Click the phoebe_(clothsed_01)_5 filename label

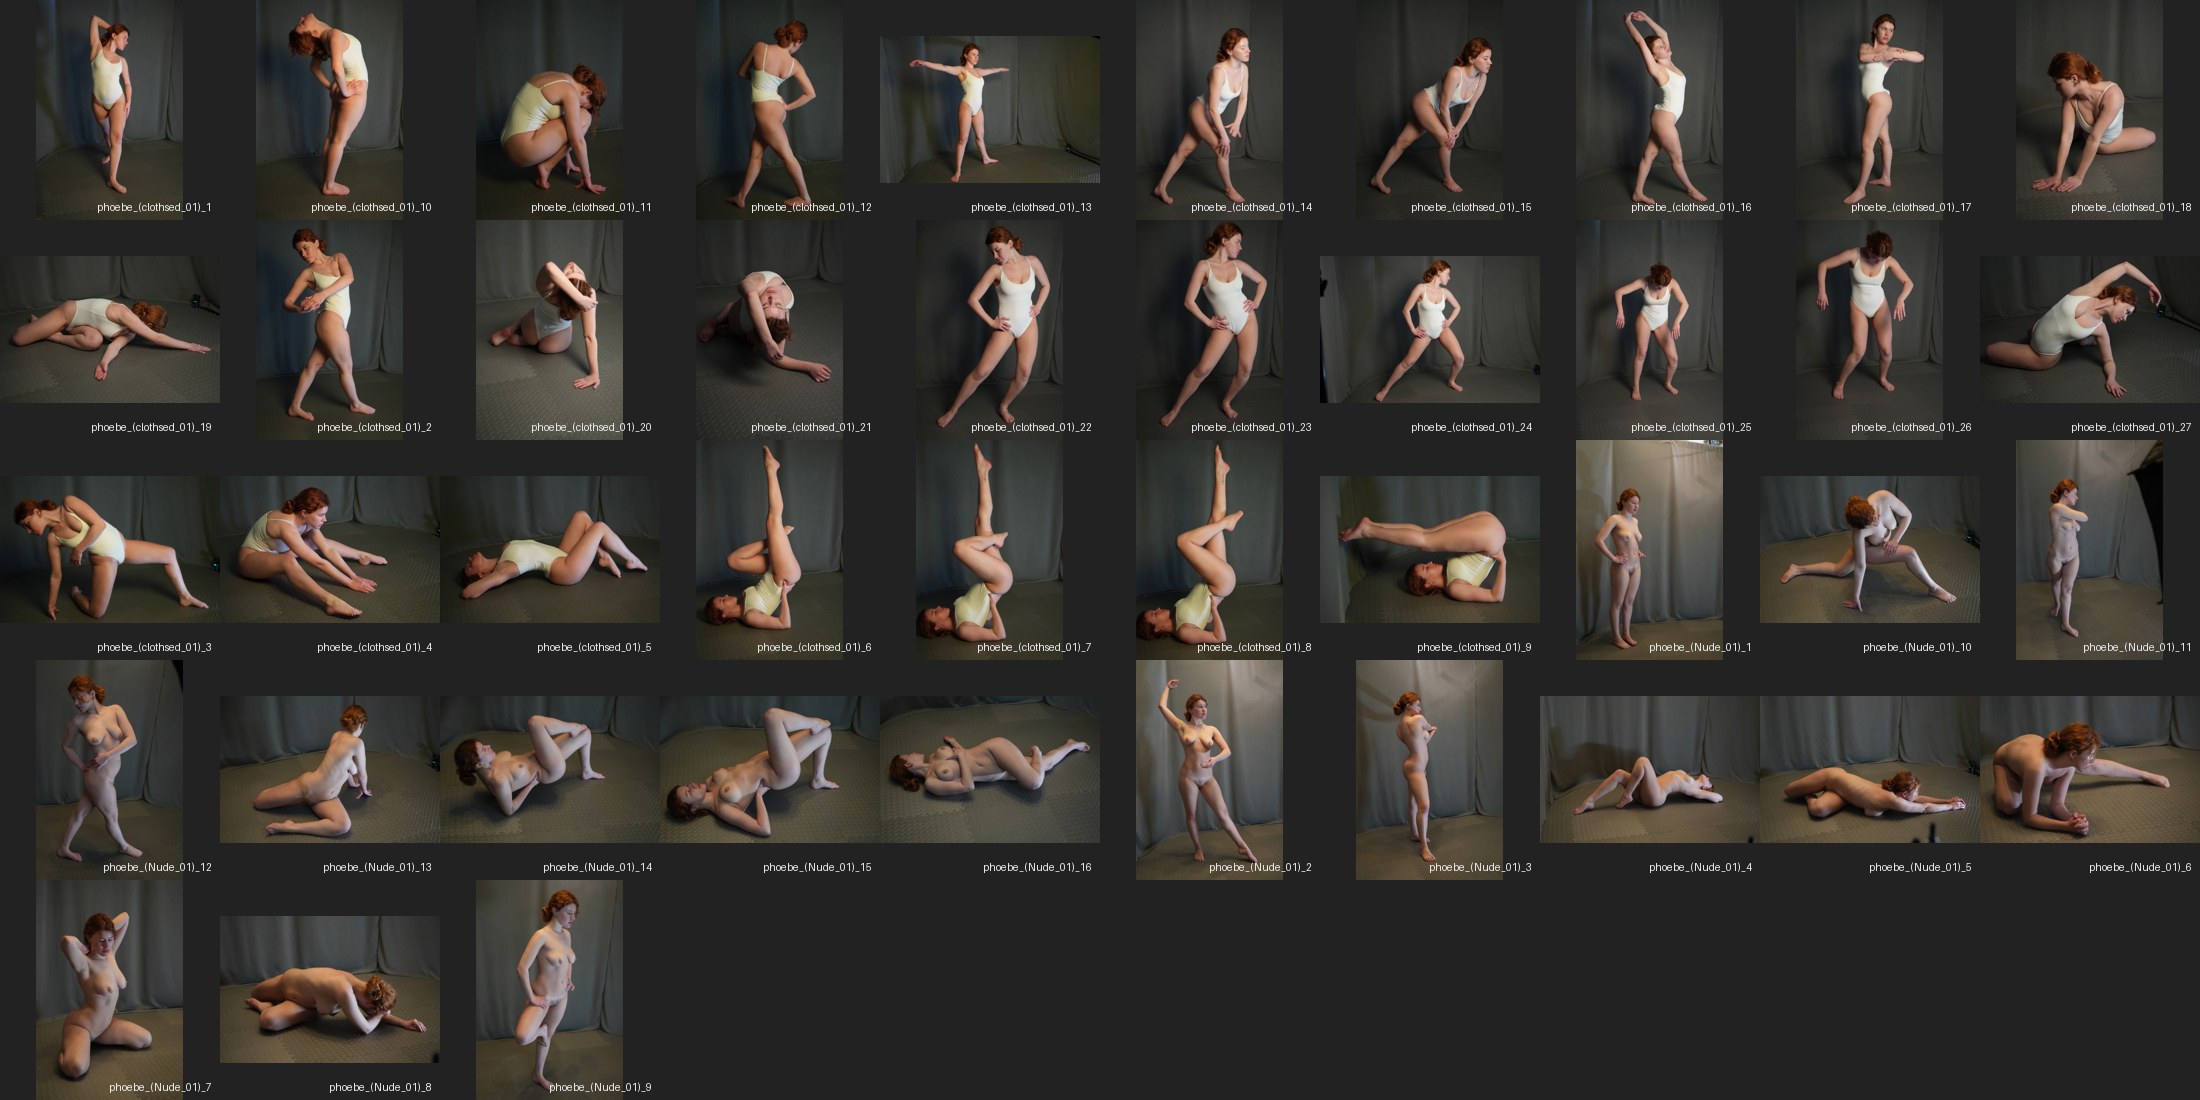point(594,647)
